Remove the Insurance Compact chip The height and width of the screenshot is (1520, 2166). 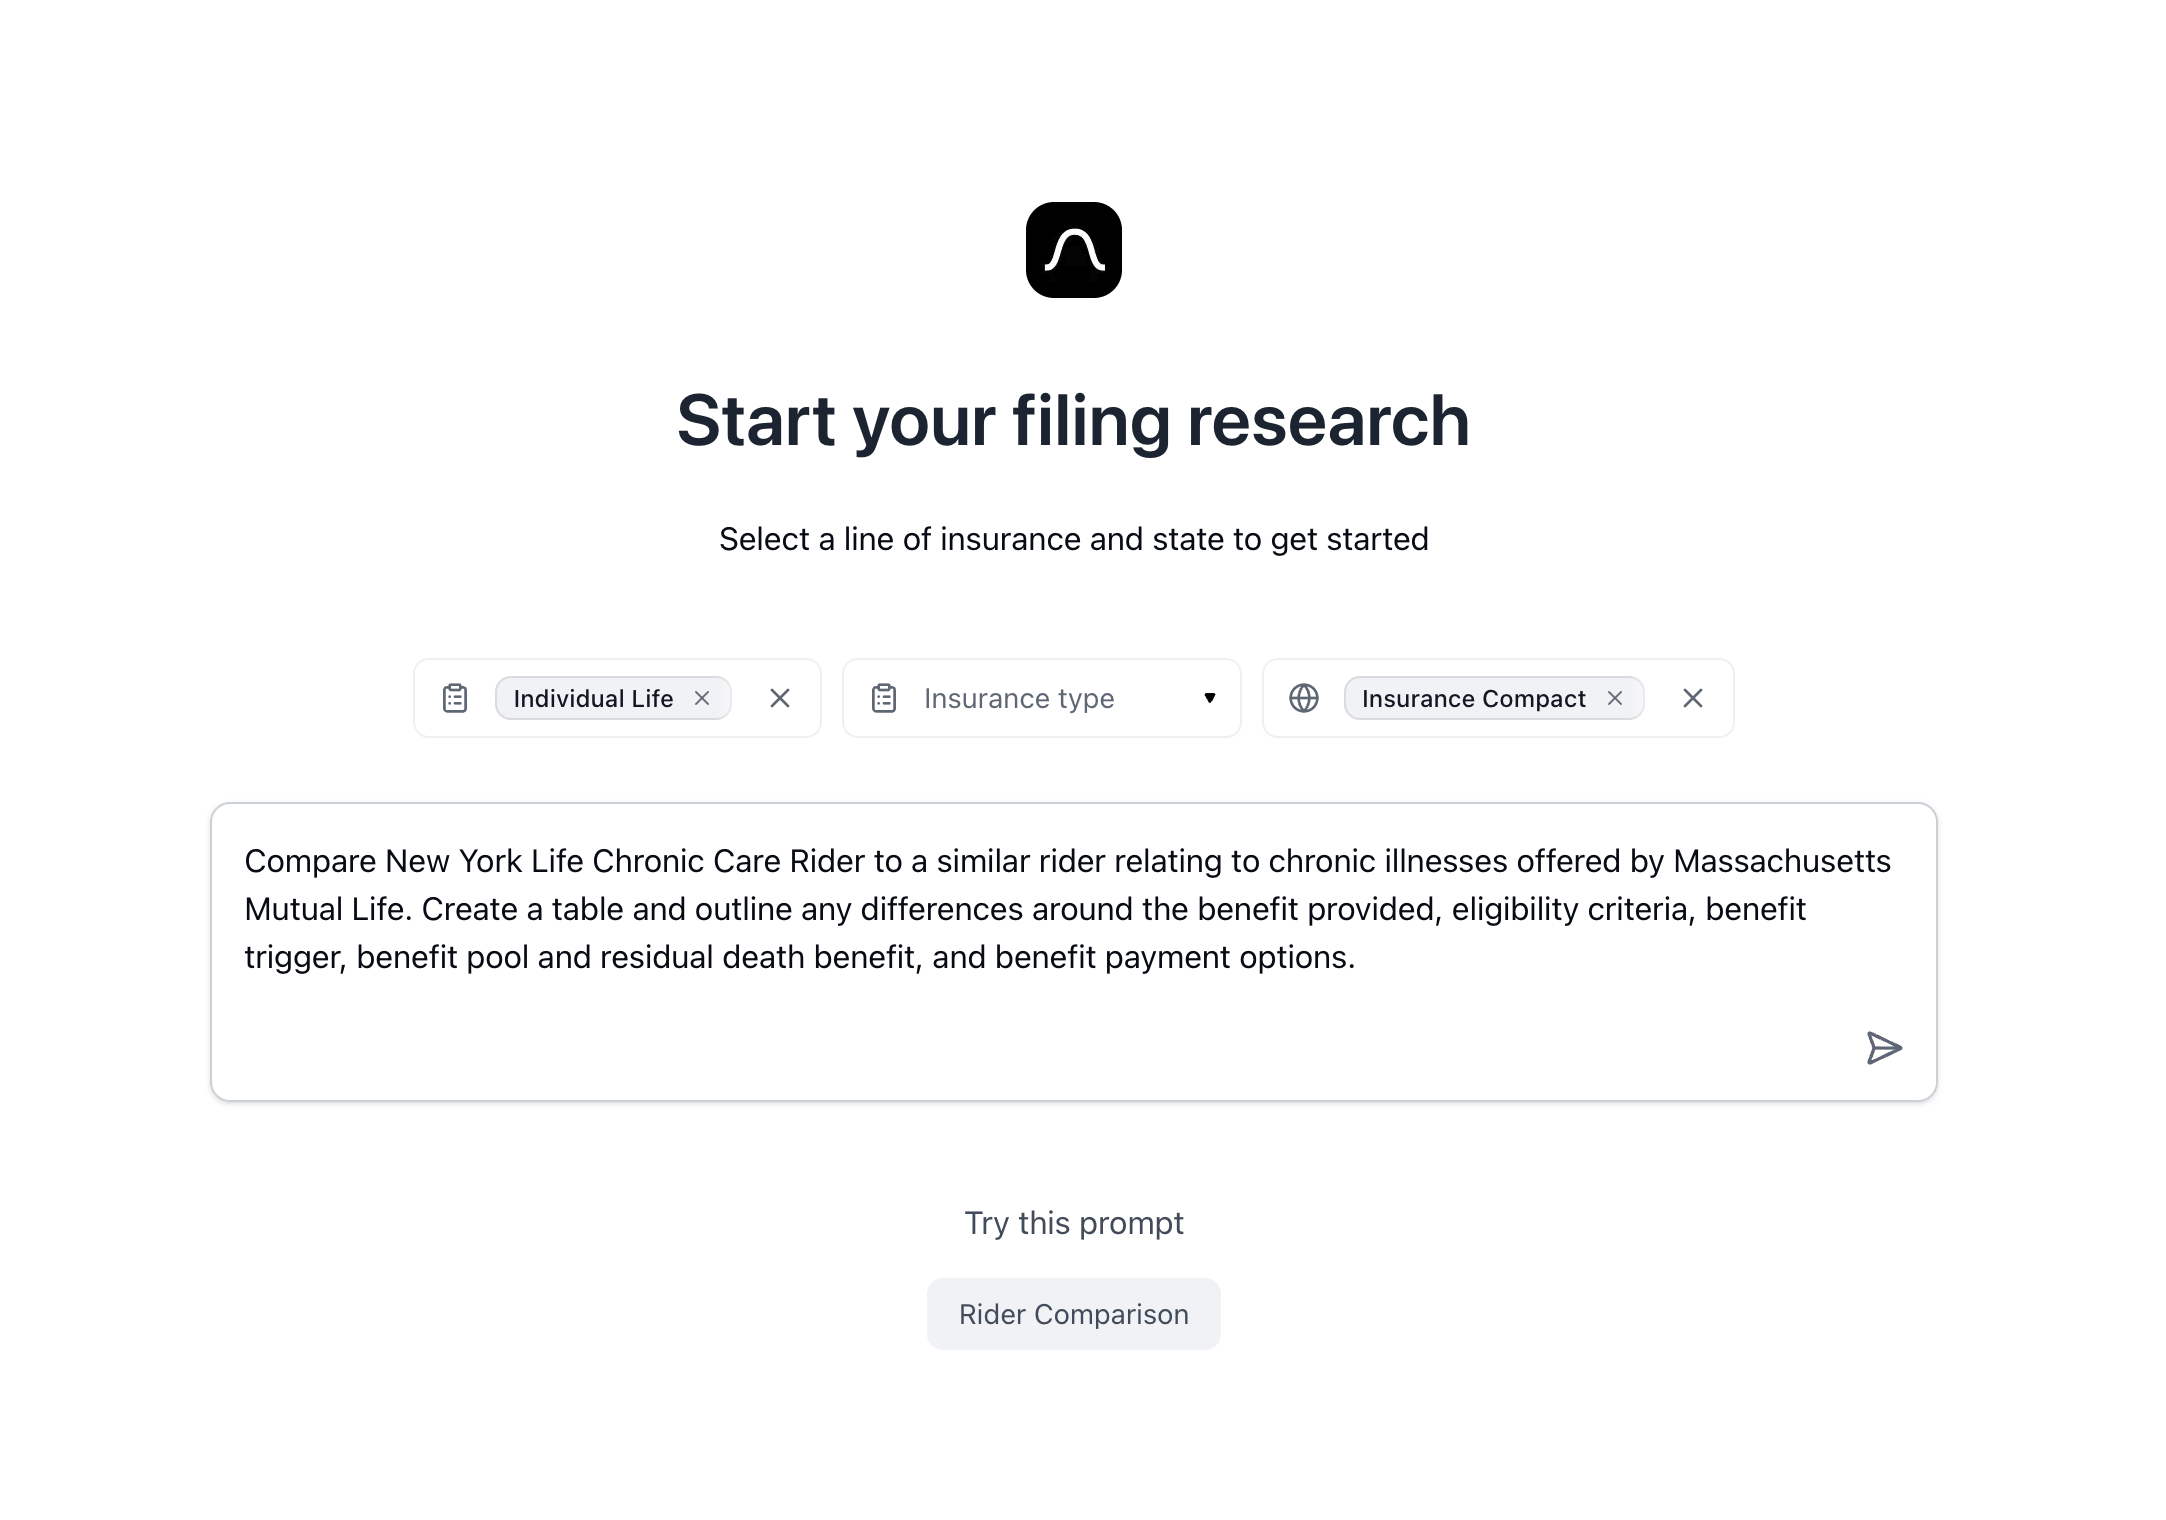point(1615,698)
